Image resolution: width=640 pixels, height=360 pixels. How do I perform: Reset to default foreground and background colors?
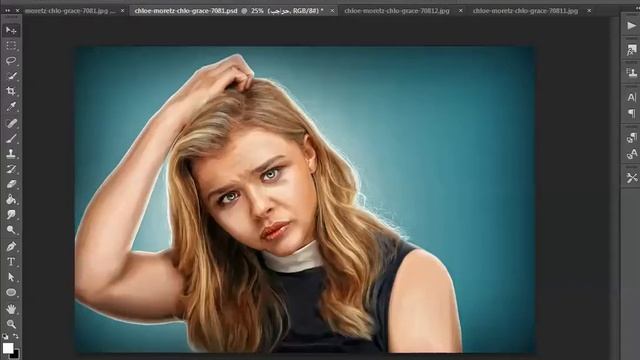5,337
